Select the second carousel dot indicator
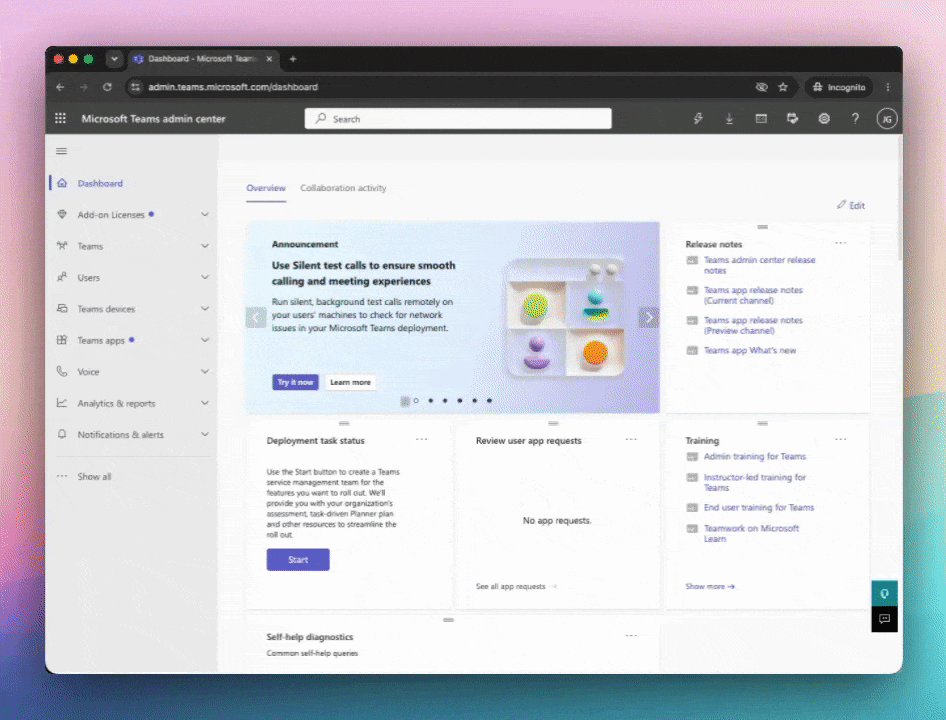Image resolution: width=946 pixels, height=720 pixels. click(x=431, y=401)
